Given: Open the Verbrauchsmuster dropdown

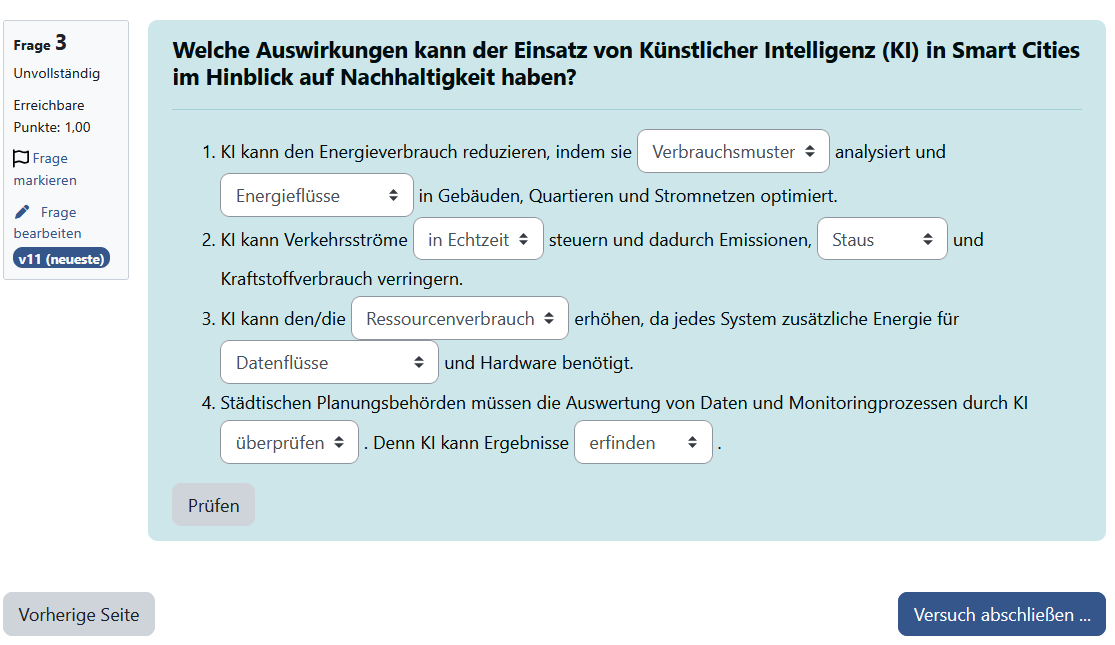Looking at the screenshot, I should point(733,152).
